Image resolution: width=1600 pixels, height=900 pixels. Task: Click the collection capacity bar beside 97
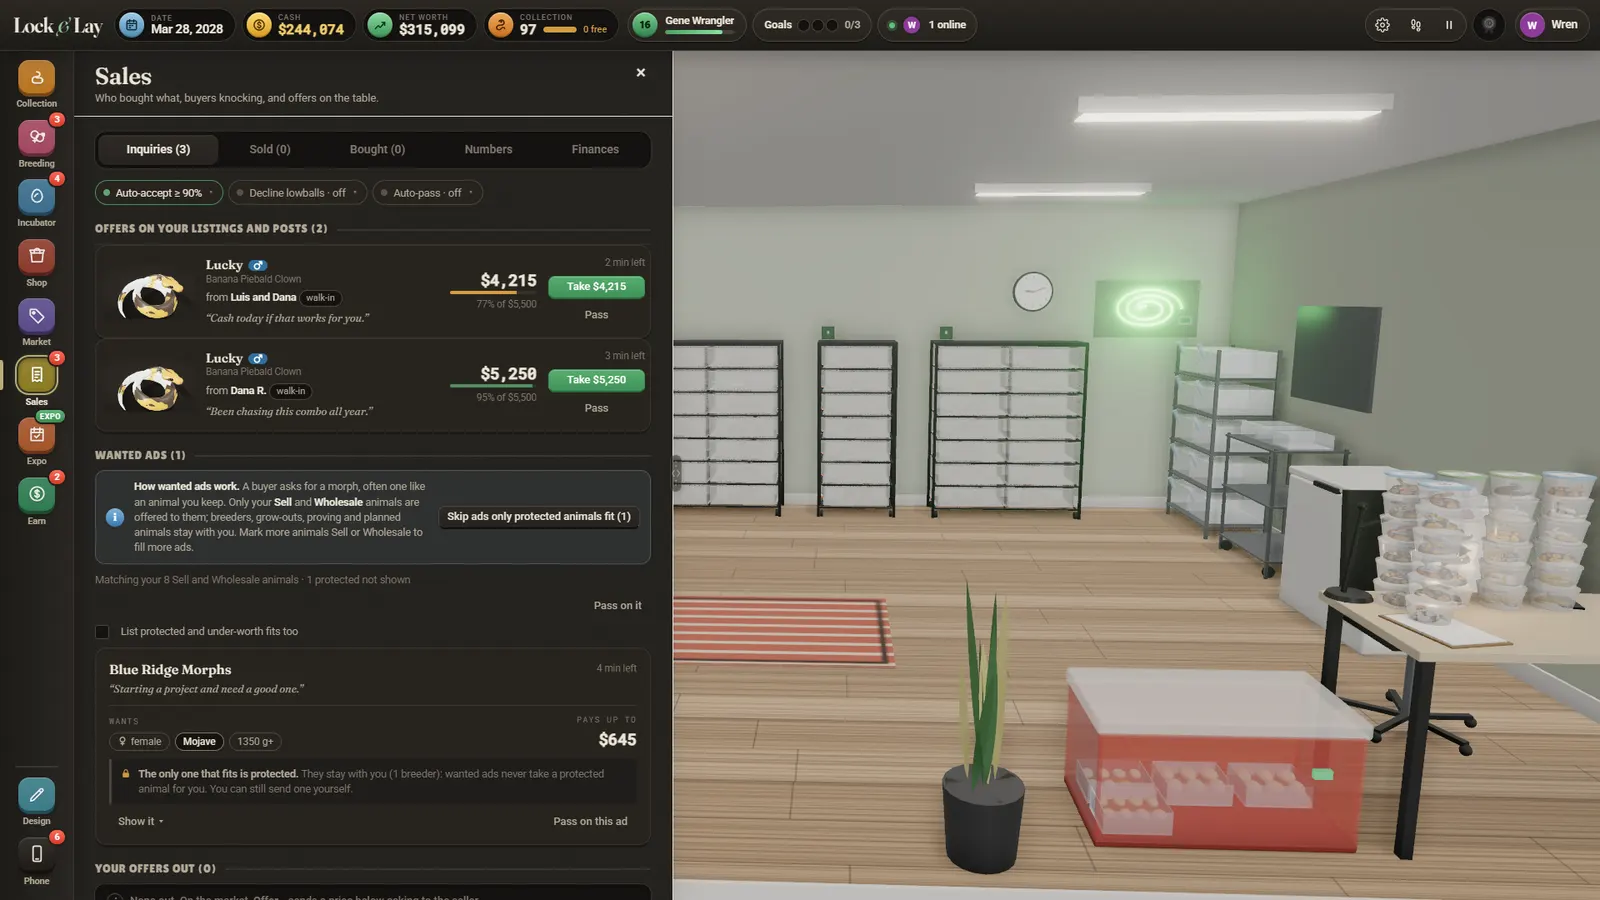(560, 30)
